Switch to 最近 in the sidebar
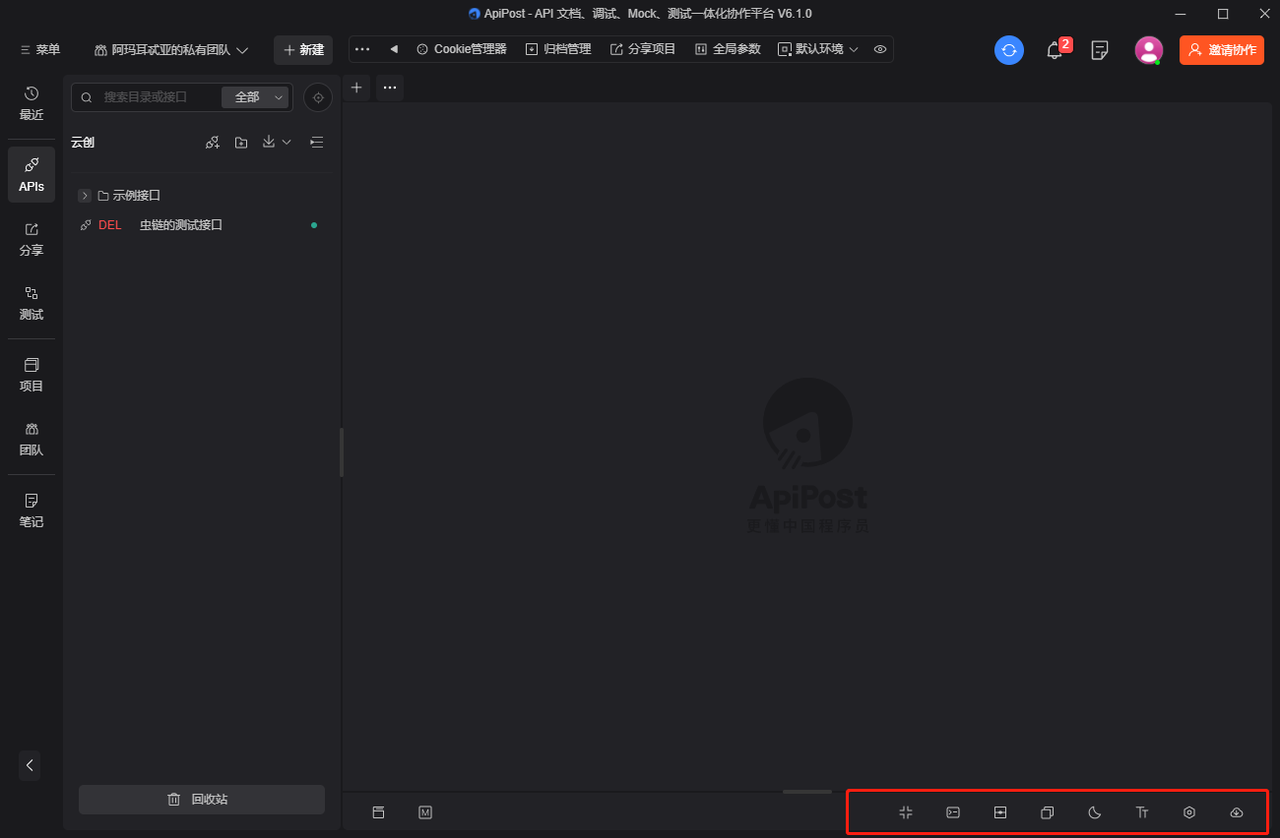1280x838 pixels. click(x=31, y=103)
